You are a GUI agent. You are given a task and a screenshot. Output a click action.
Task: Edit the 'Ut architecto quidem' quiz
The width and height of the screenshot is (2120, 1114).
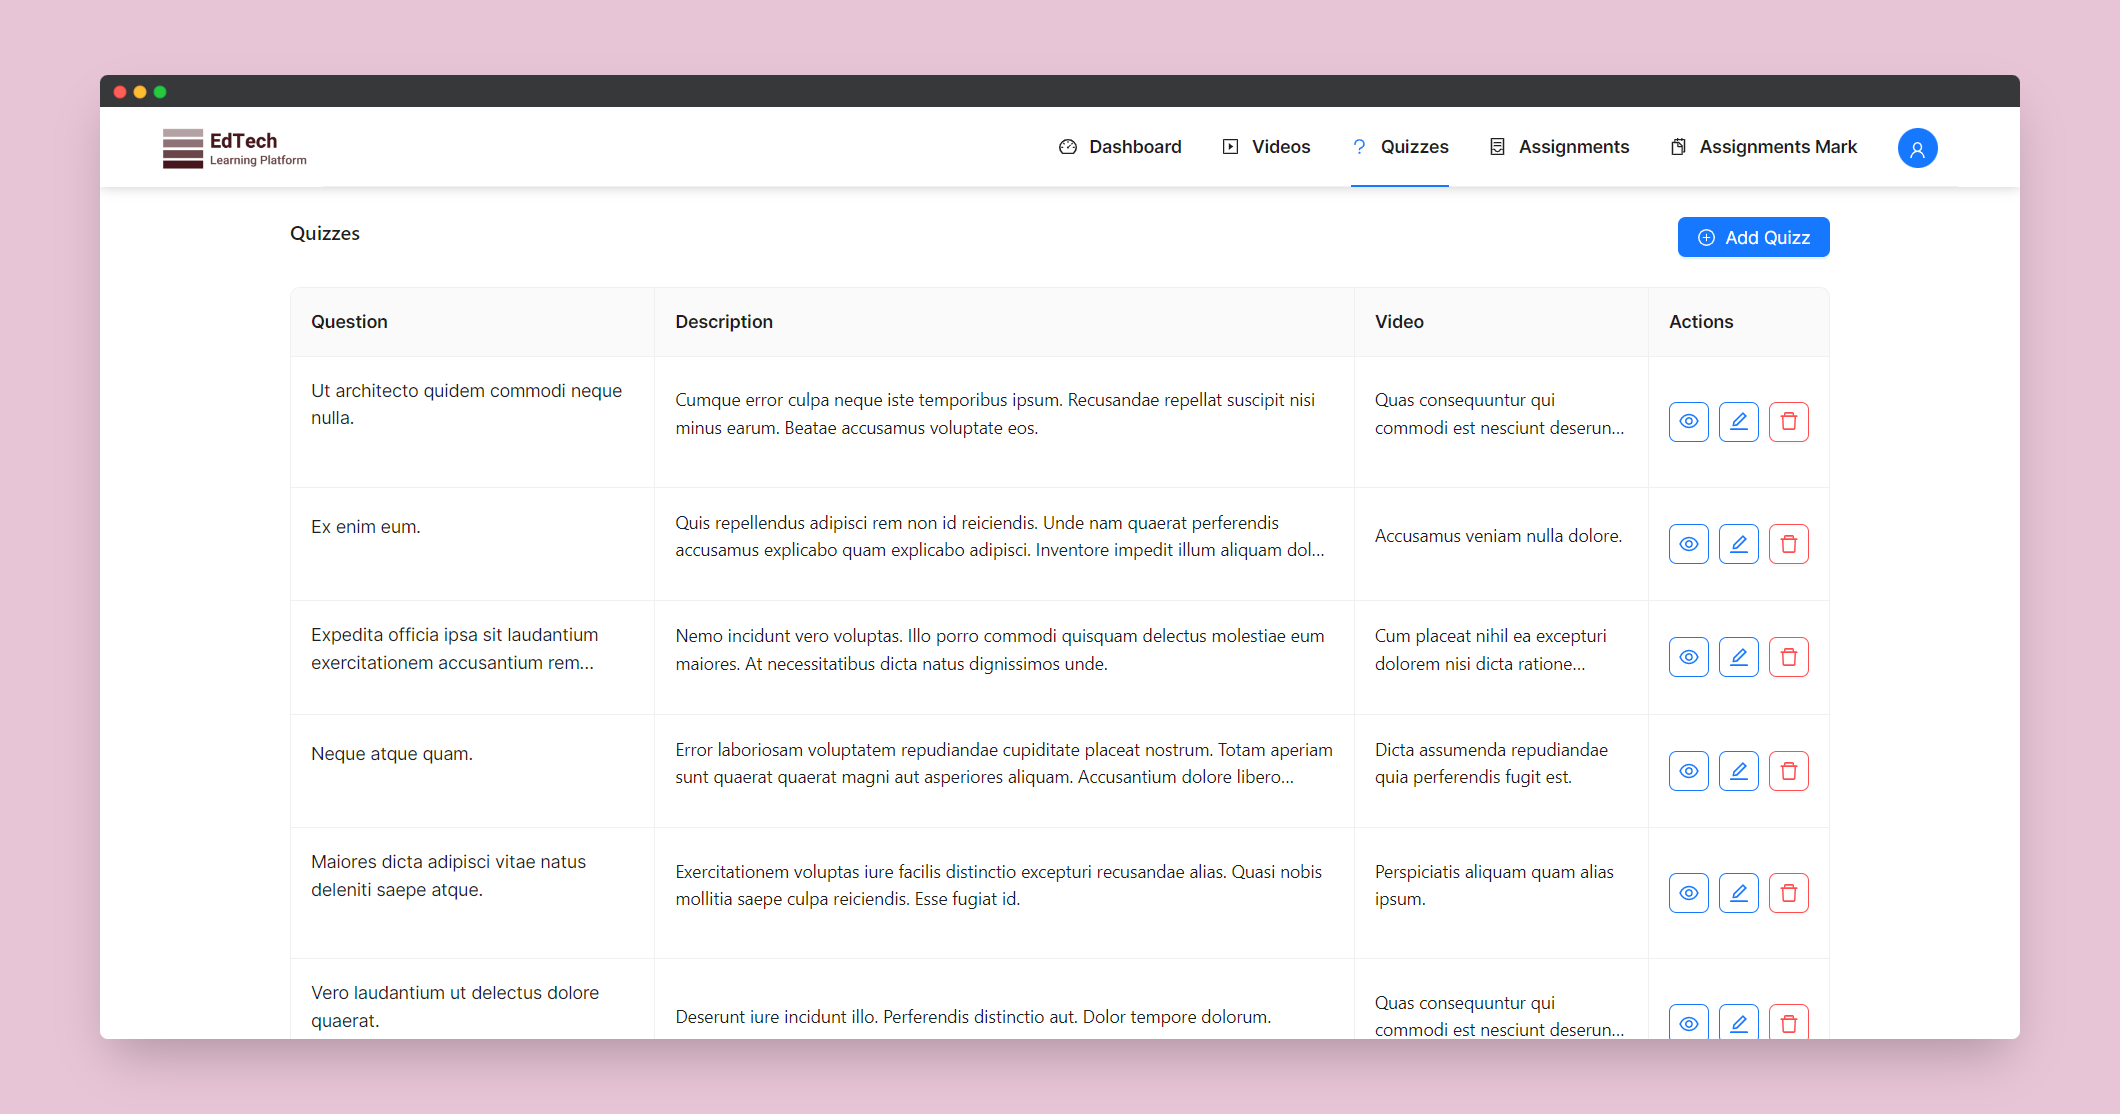(1738, 422)
